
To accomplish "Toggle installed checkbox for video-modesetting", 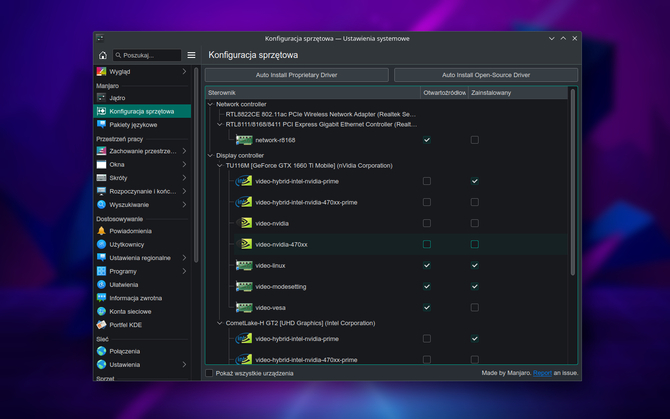I will point(474,287).
